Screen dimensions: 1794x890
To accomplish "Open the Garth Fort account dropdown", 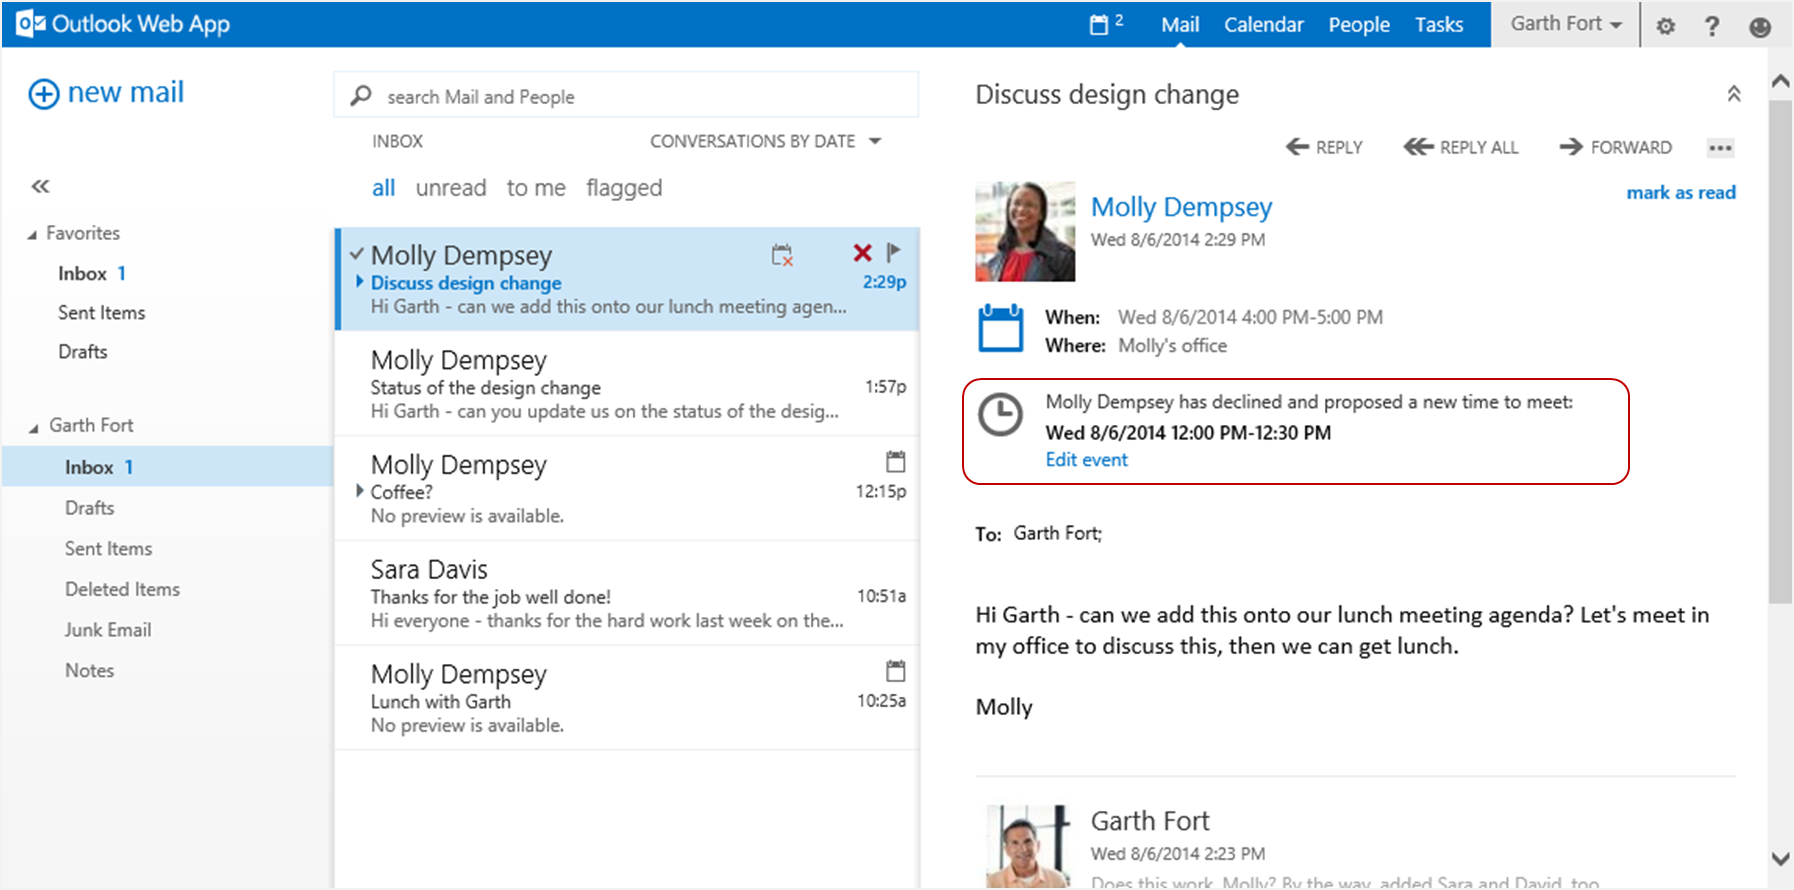I will tap(1566, 24).
